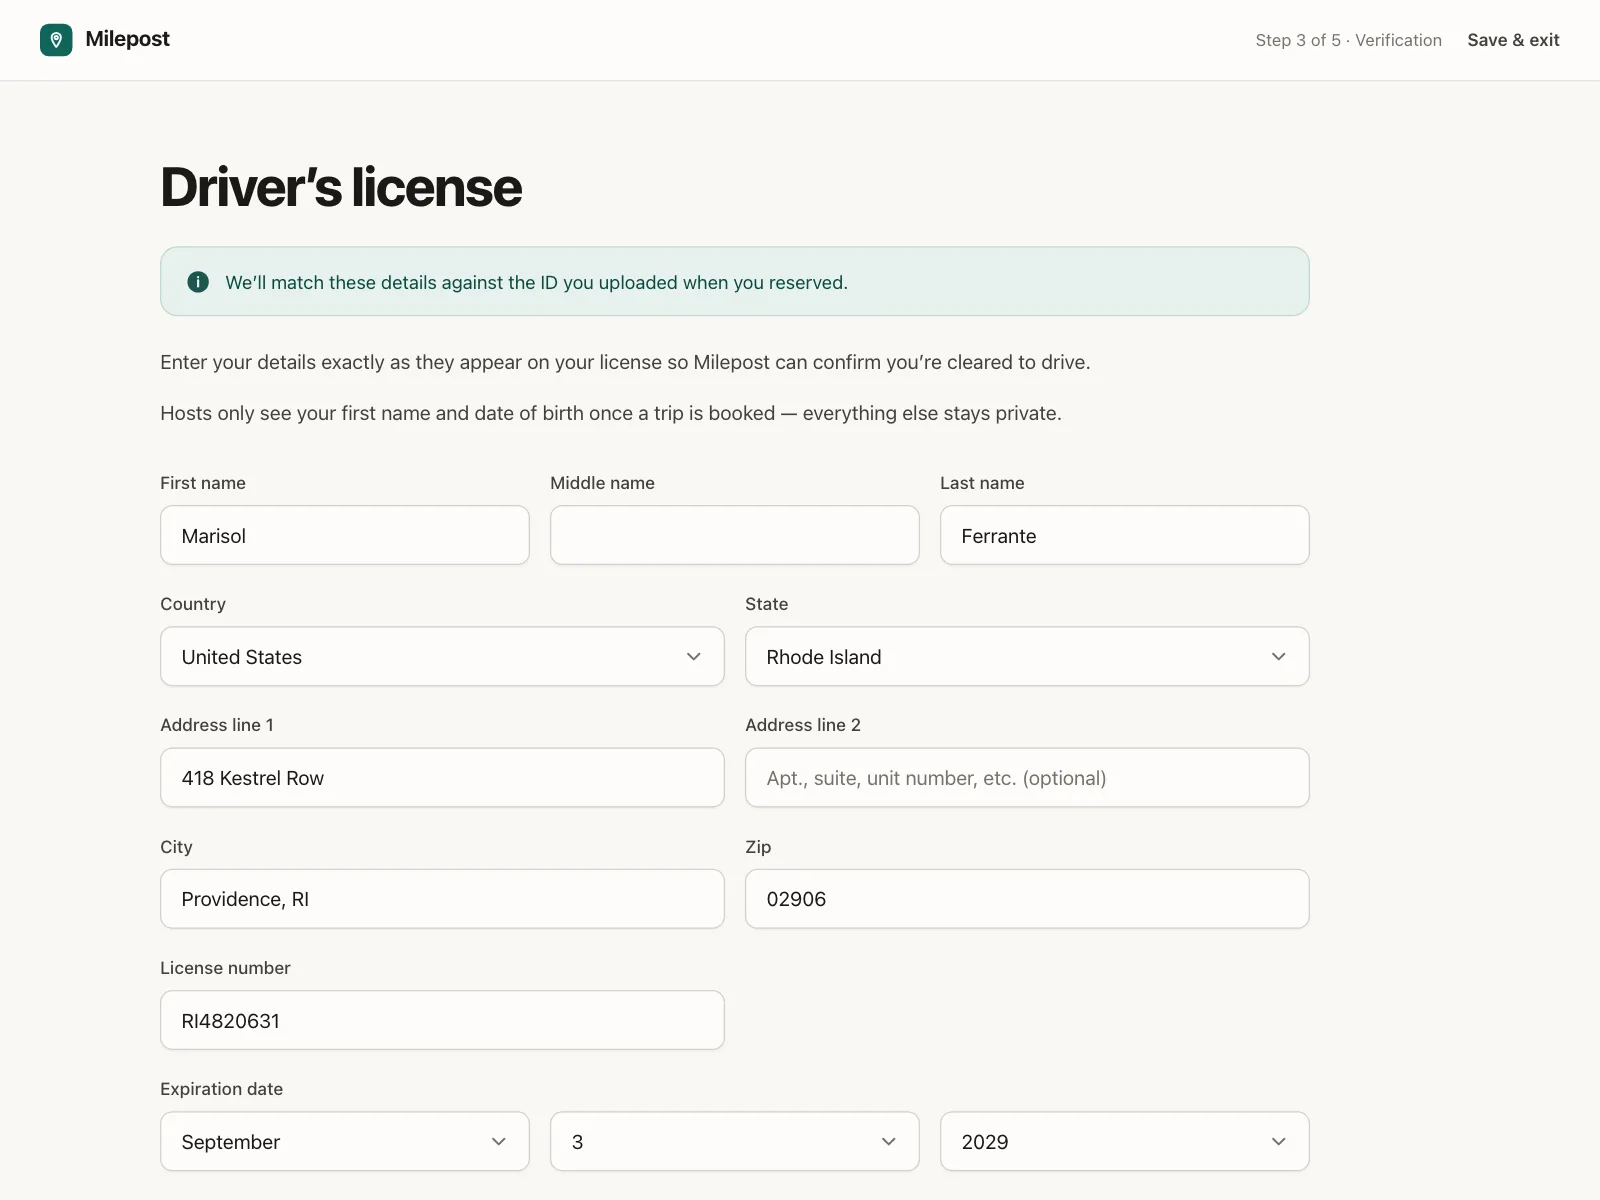Open the expiration month dropdown showing September
This screenshot has width=1600, height=1200.
tap(345, 1141)
